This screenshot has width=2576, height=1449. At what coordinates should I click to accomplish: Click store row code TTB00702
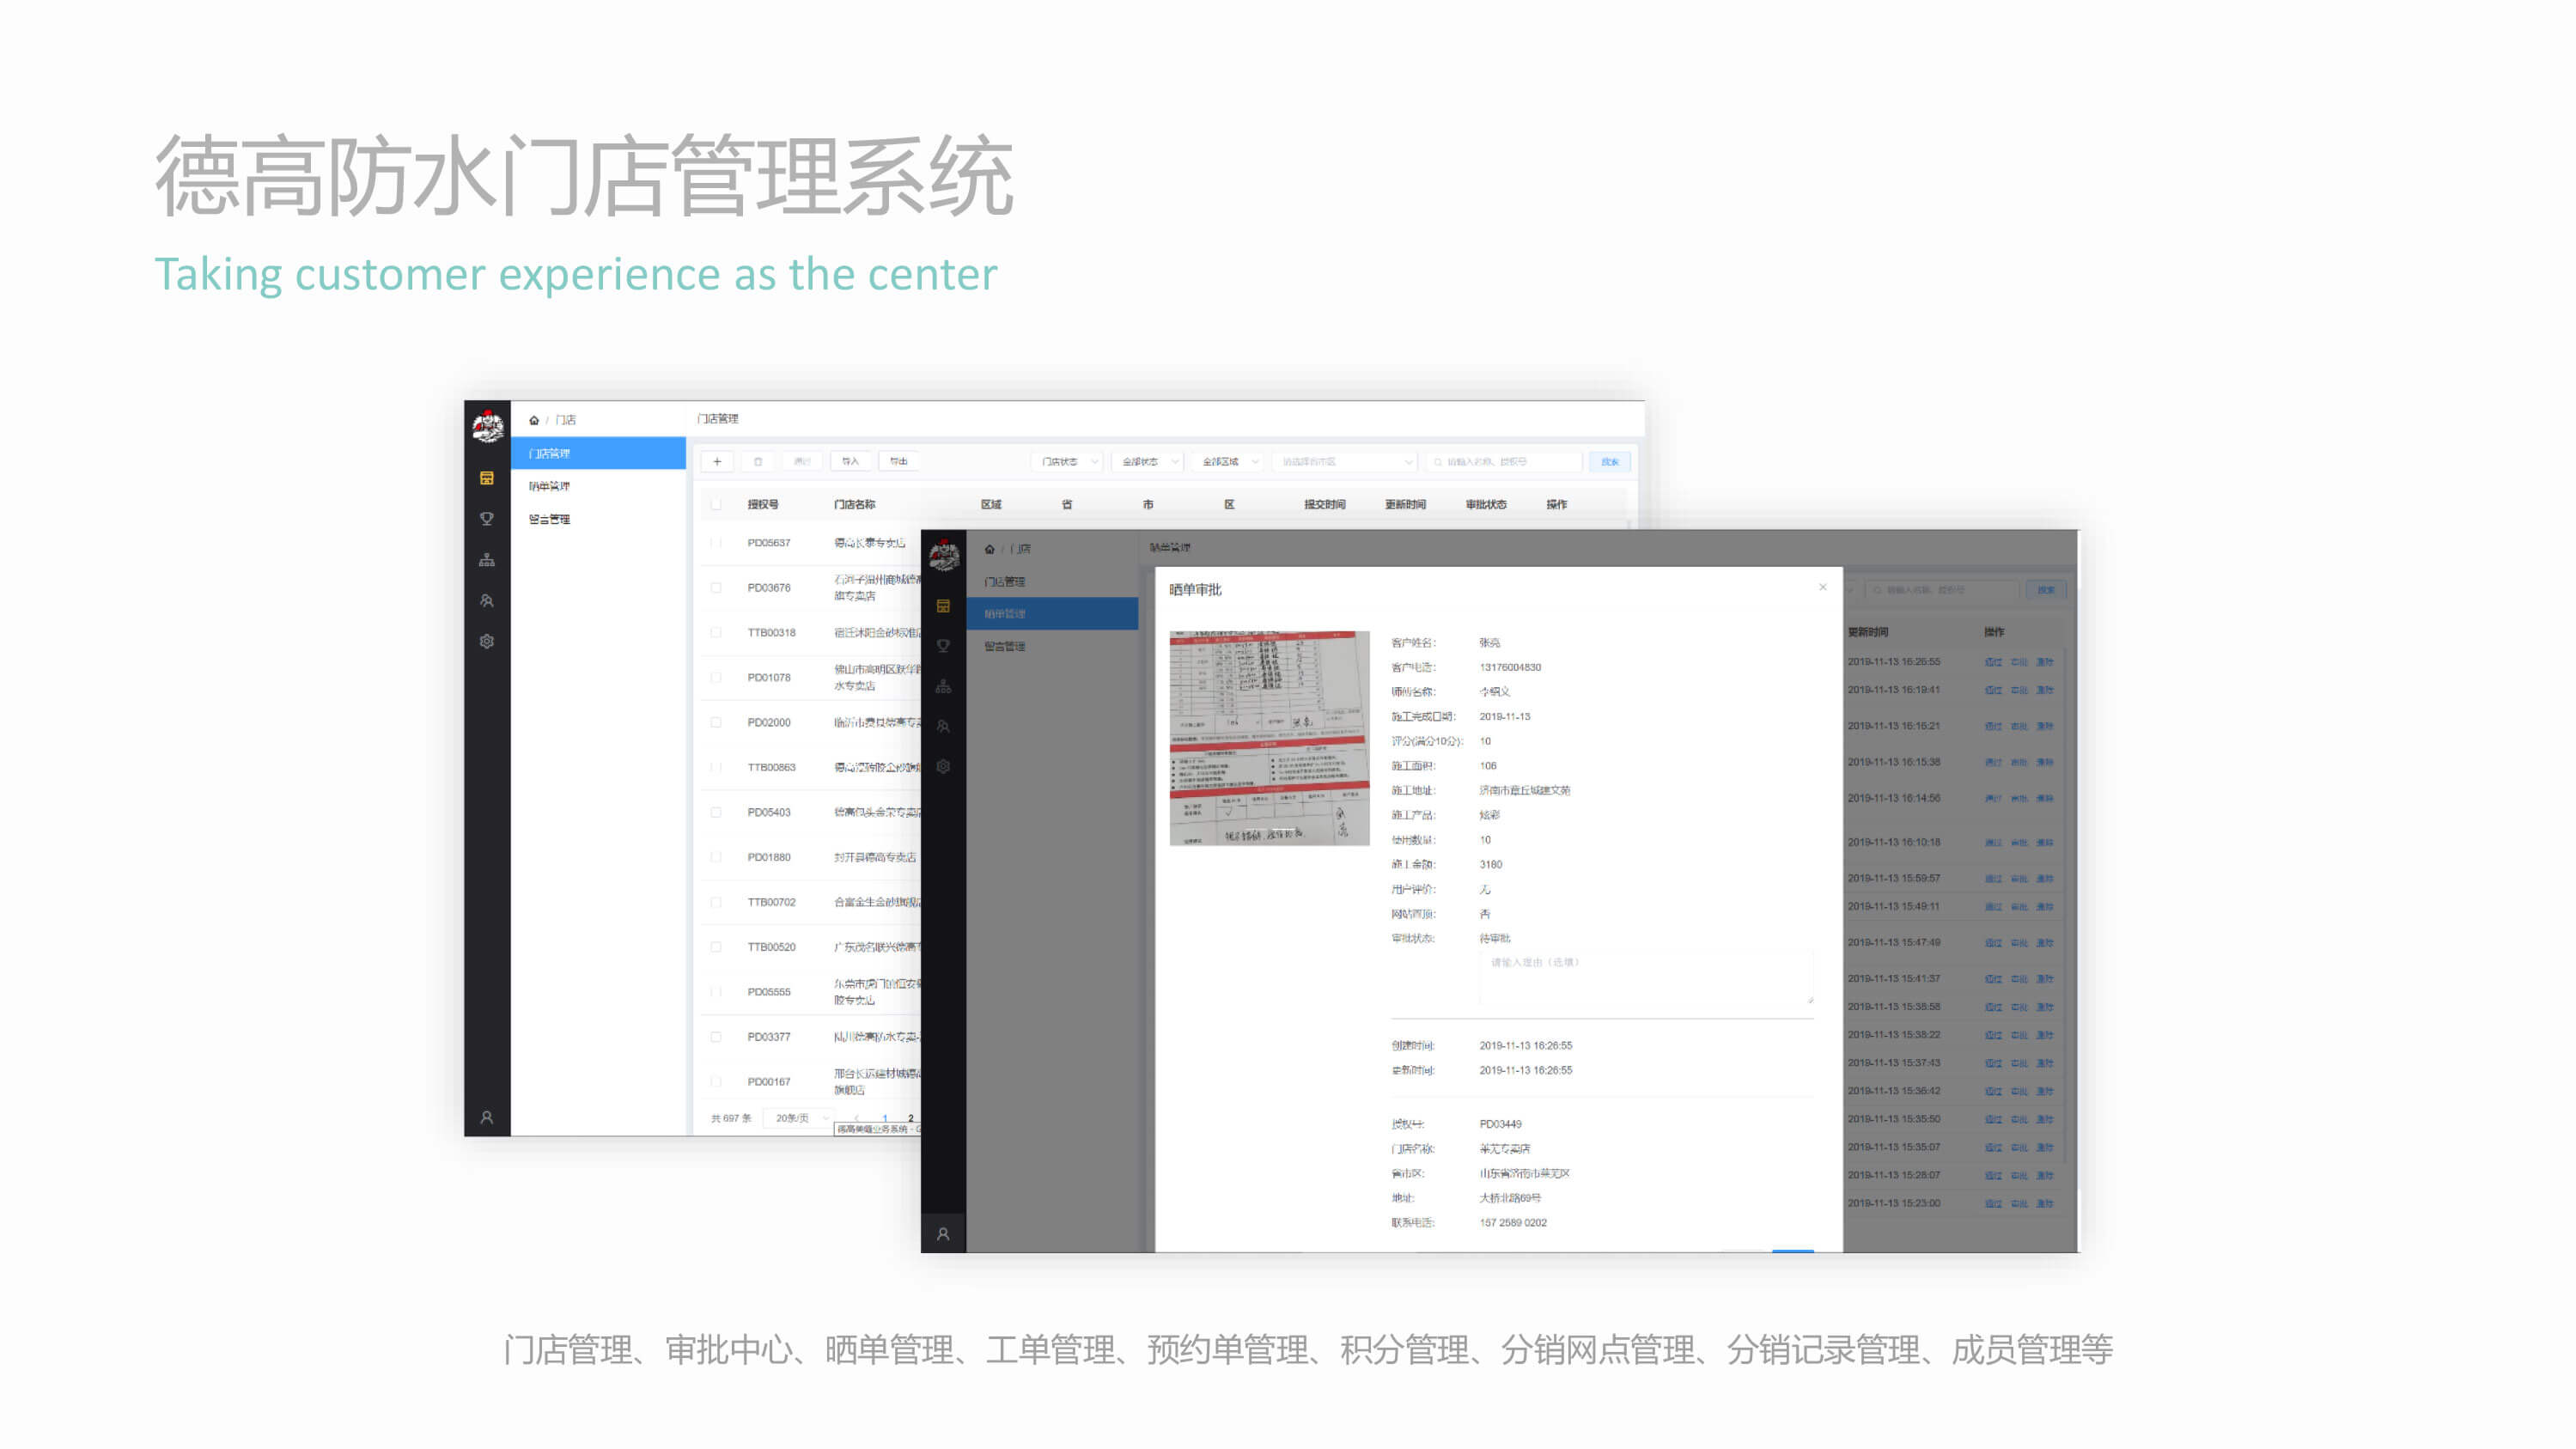772,902
